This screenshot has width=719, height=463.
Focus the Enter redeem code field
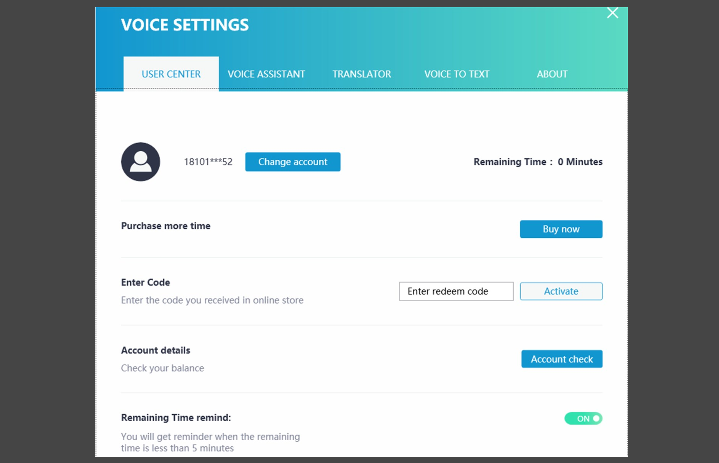click(456, 291)
